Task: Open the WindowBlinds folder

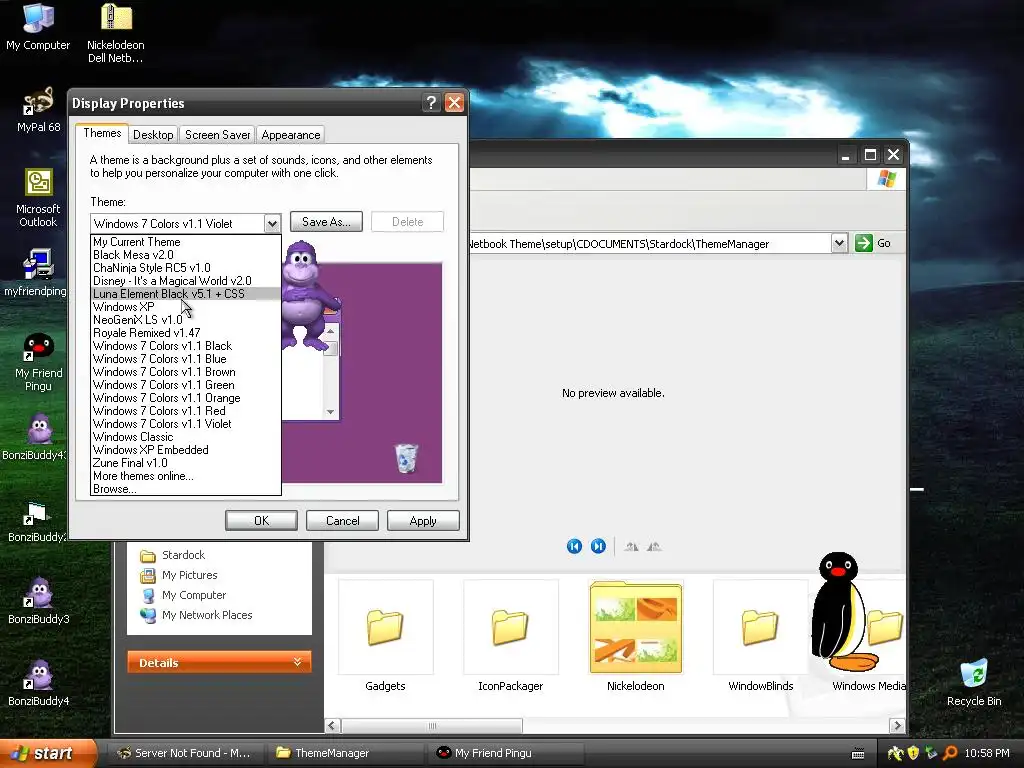Action: click(760, 635)
